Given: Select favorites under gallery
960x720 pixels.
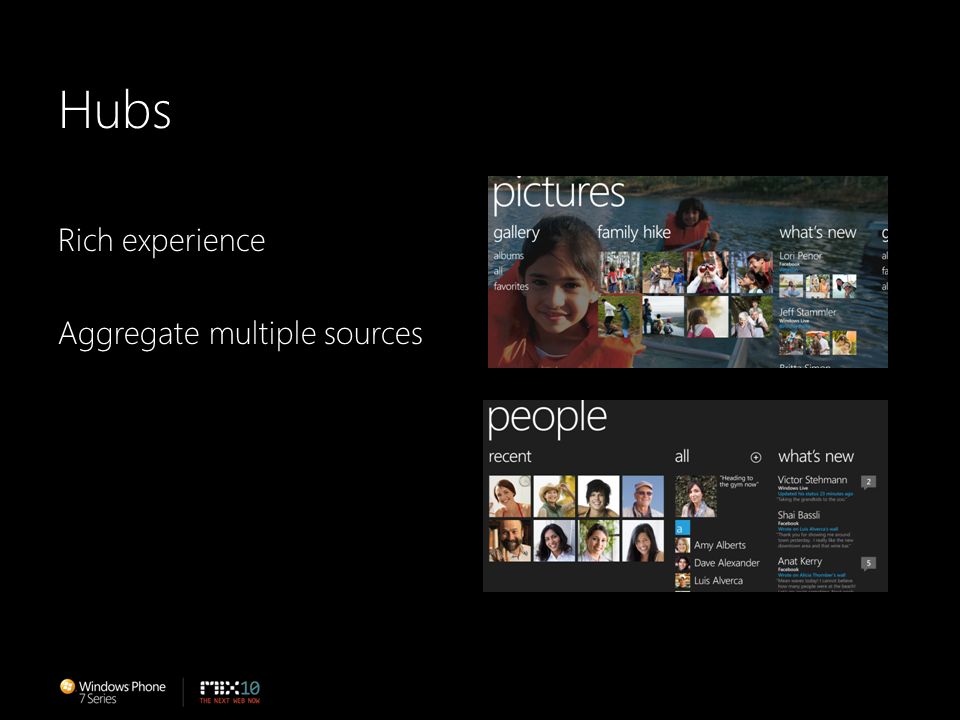Looking at the screenshot, I should (511, 286).
